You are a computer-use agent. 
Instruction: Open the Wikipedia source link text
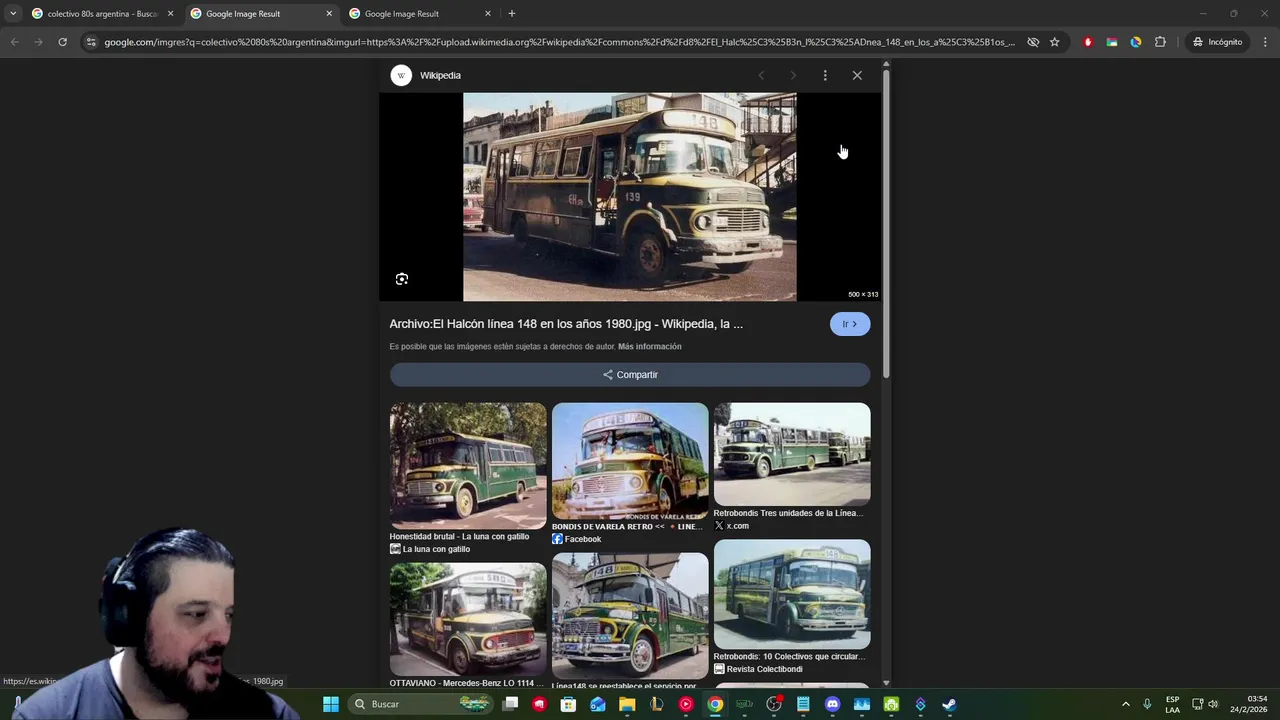tap(440, 75)
